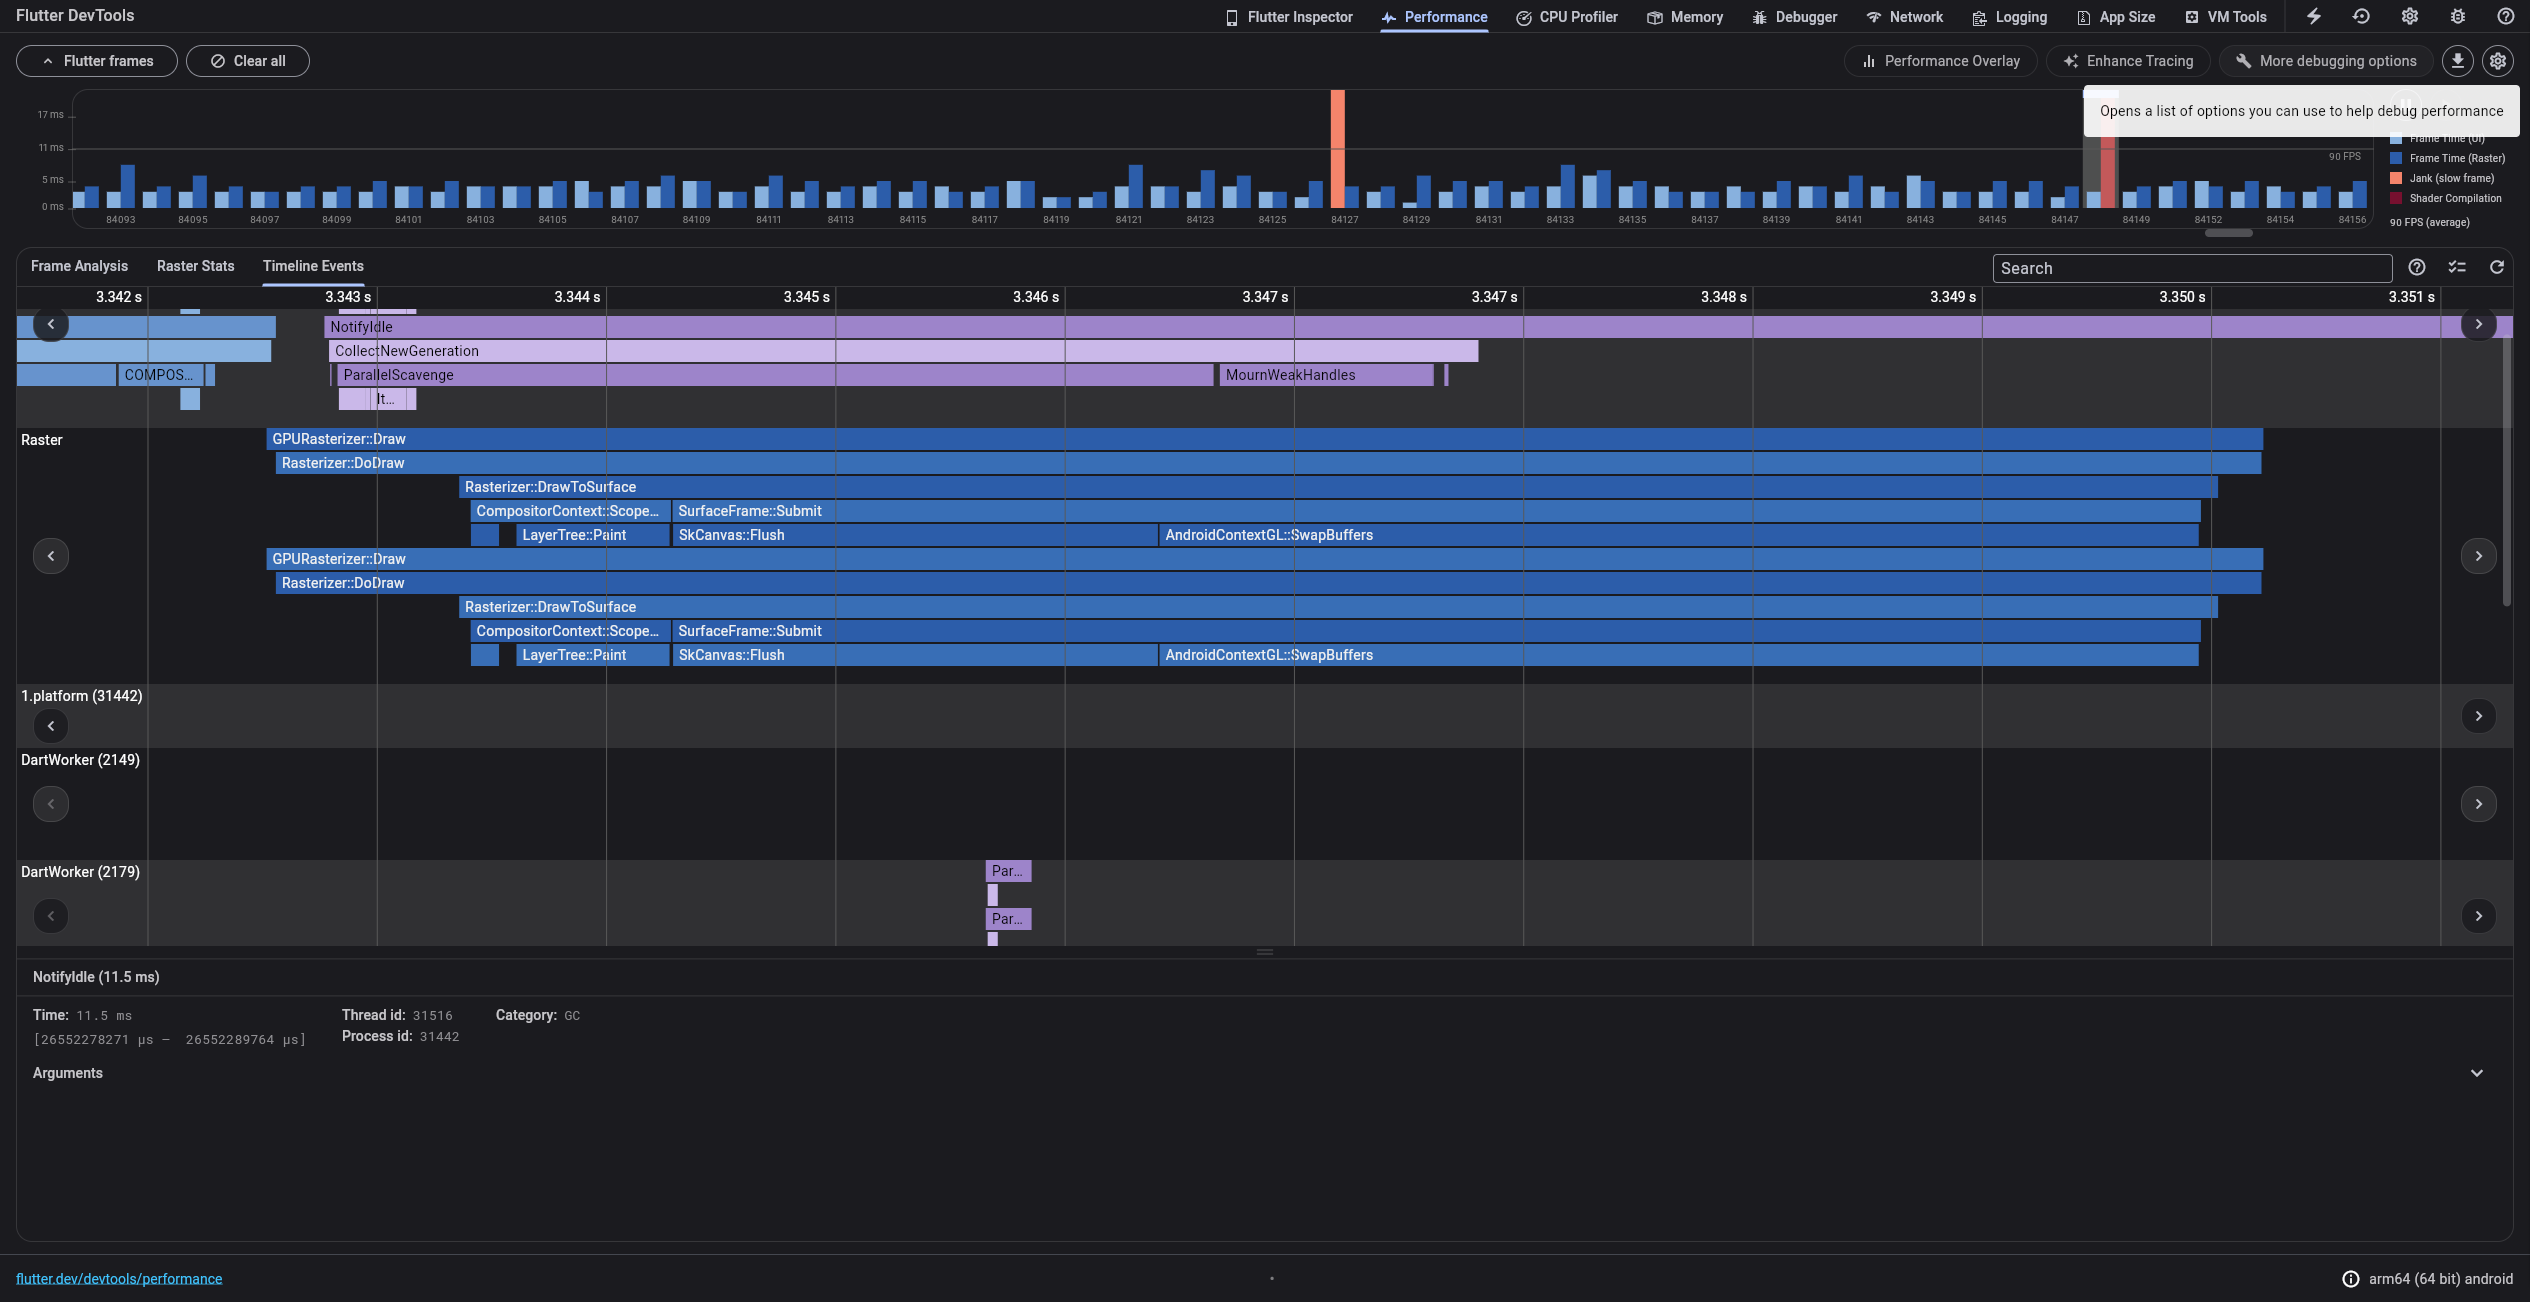Switch to the Raster Stats tab
This screenshot has height=1302, width=2530.
point(195,266)
